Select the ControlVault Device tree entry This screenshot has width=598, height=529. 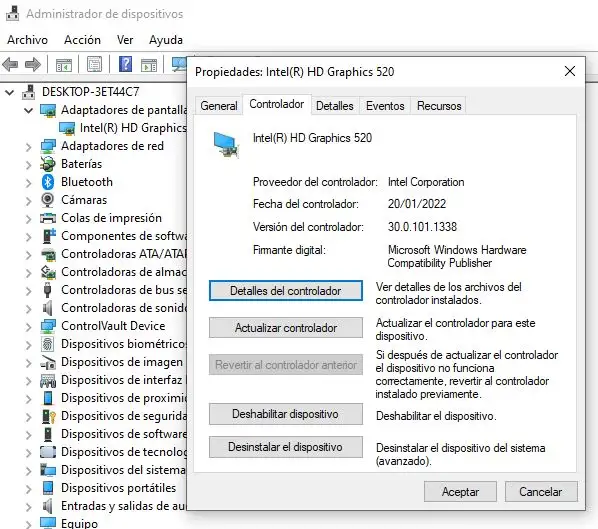click(x=113, y=326)
